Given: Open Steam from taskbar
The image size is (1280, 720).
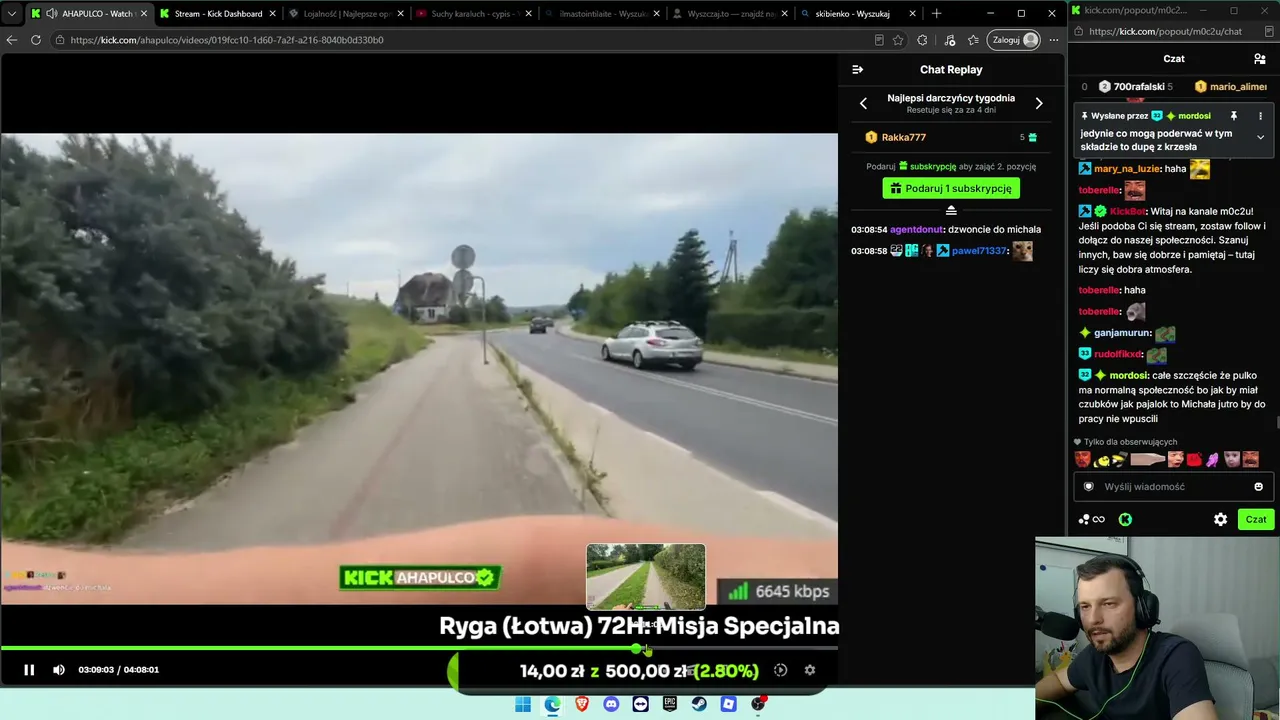Looking at the screenshot, I should (x=700, y=704).
